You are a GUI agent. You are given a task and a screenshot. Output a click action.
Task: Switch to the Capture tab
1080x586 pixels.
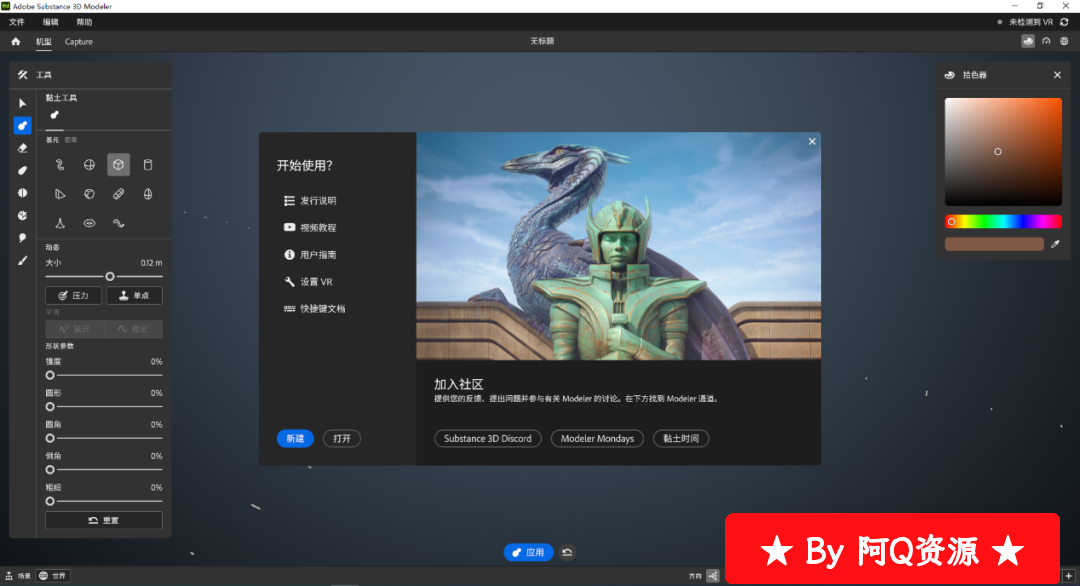click(79, 41)
